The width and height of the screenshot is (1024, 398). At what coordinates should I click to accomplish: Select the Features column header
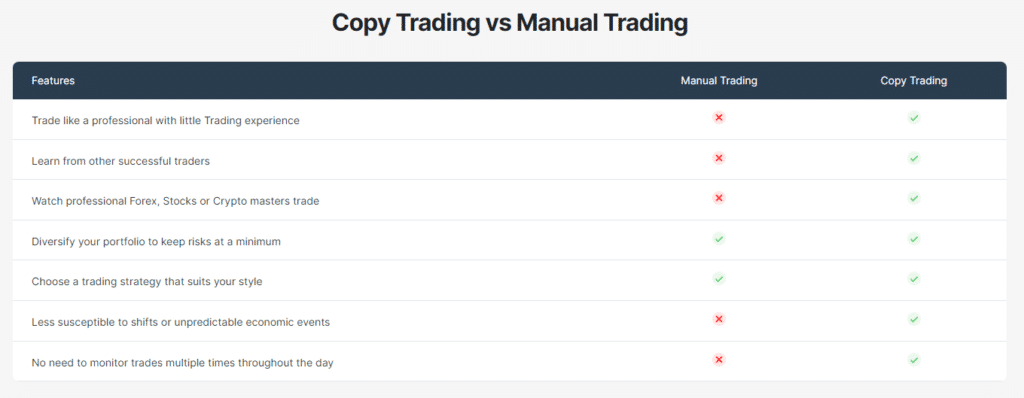click(x=53, y=81)
